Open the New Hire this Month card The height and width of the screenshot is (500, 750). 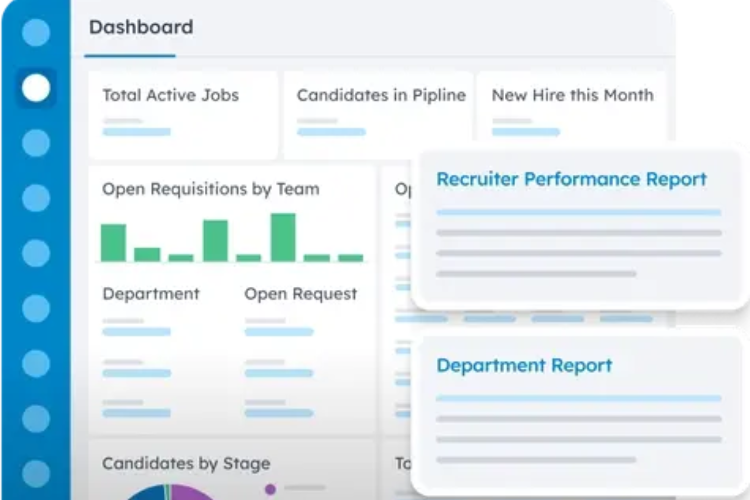572,107
